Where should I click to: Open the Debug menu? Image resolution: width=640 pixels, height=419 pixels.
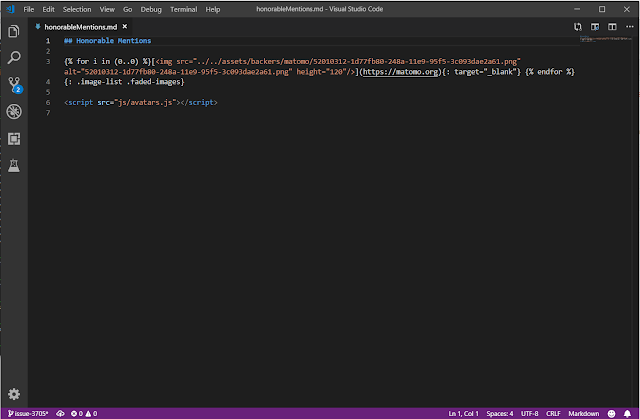pyautogui.click(x=151, y=9)
